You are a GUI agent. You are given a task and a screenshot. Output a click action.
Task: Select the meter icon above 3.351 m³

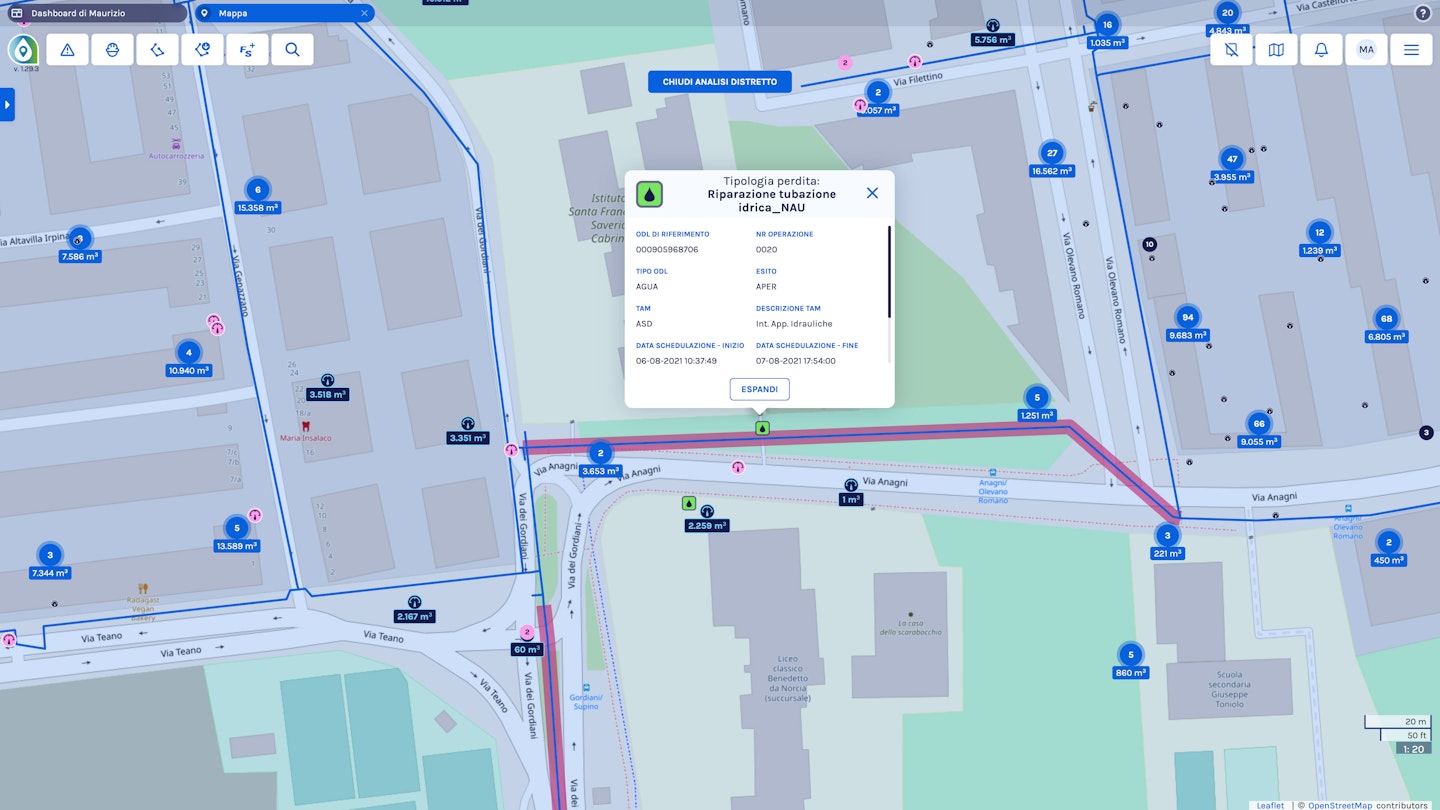coord(467,424)
